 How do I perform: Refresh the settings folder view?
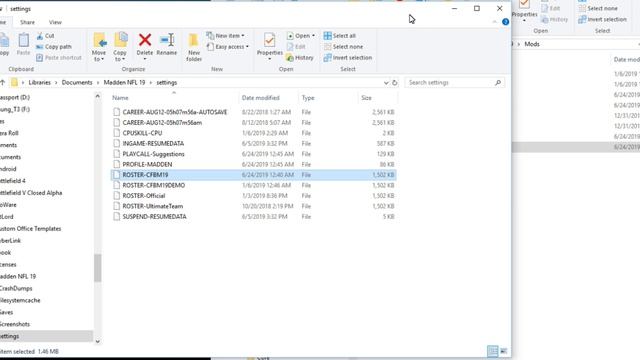[395, 83]
